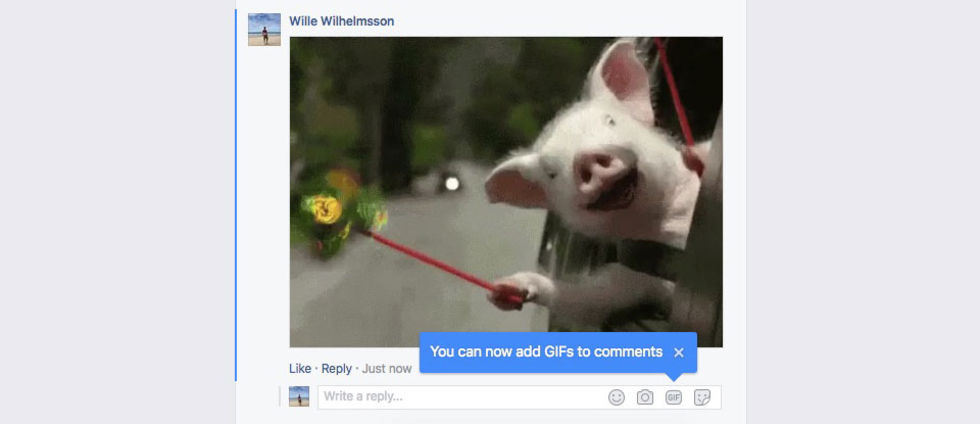The width and height of the screenshot is (980, 424).
Task: Open the sticker picker icon
Action: pyautogui.click(x=702, y=397)
